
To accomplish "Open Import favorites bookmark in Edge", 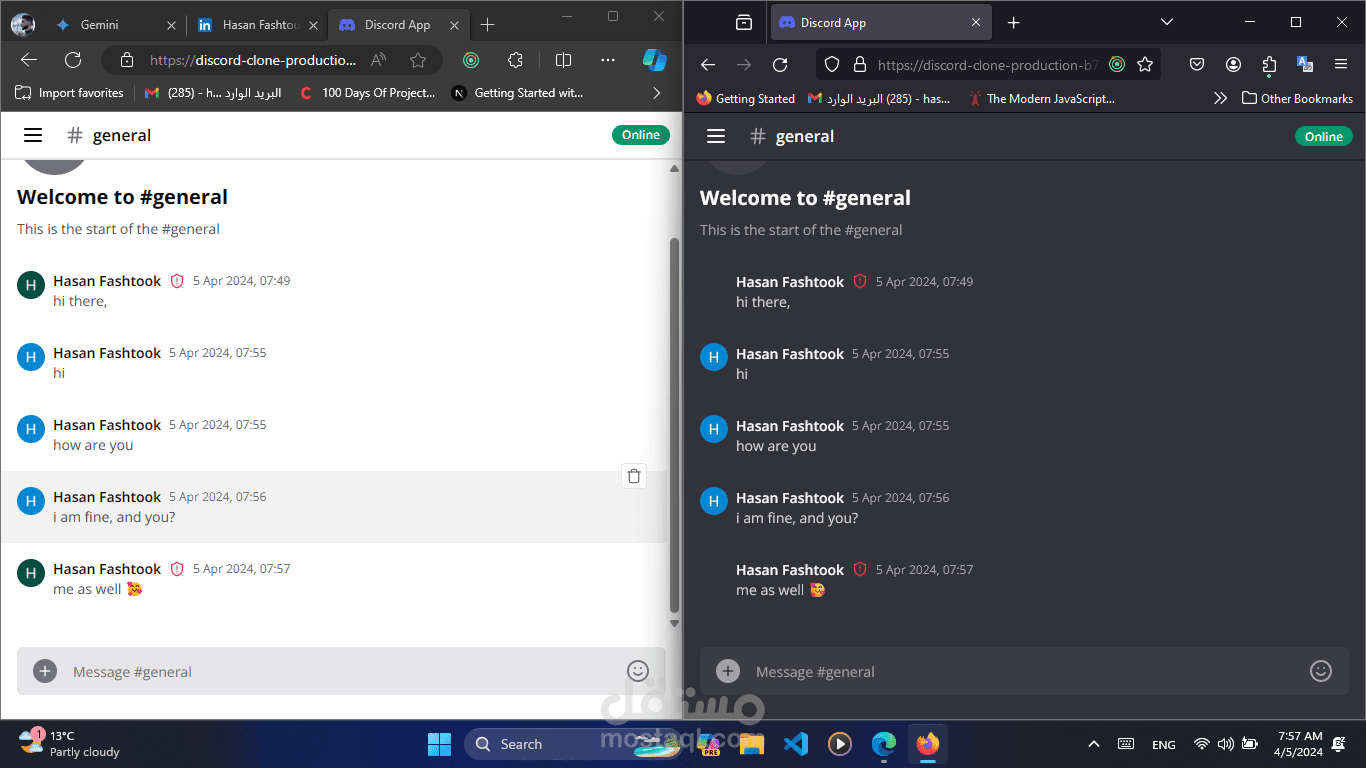I will (x=69, y=93).
